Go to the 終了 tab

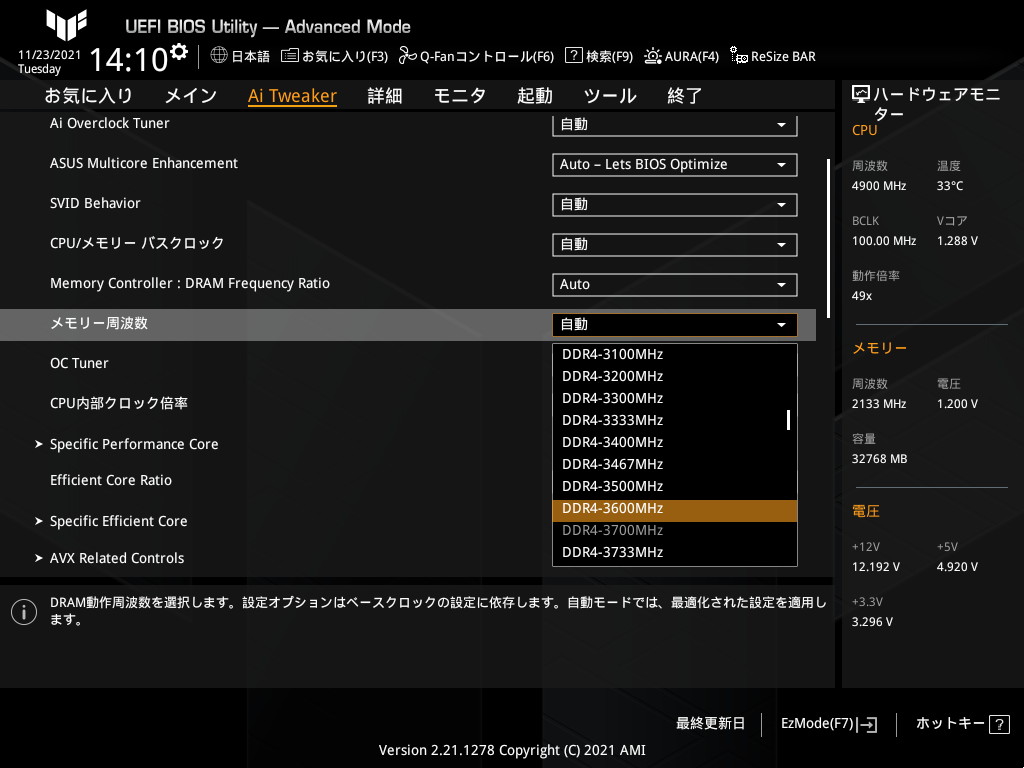684,95
